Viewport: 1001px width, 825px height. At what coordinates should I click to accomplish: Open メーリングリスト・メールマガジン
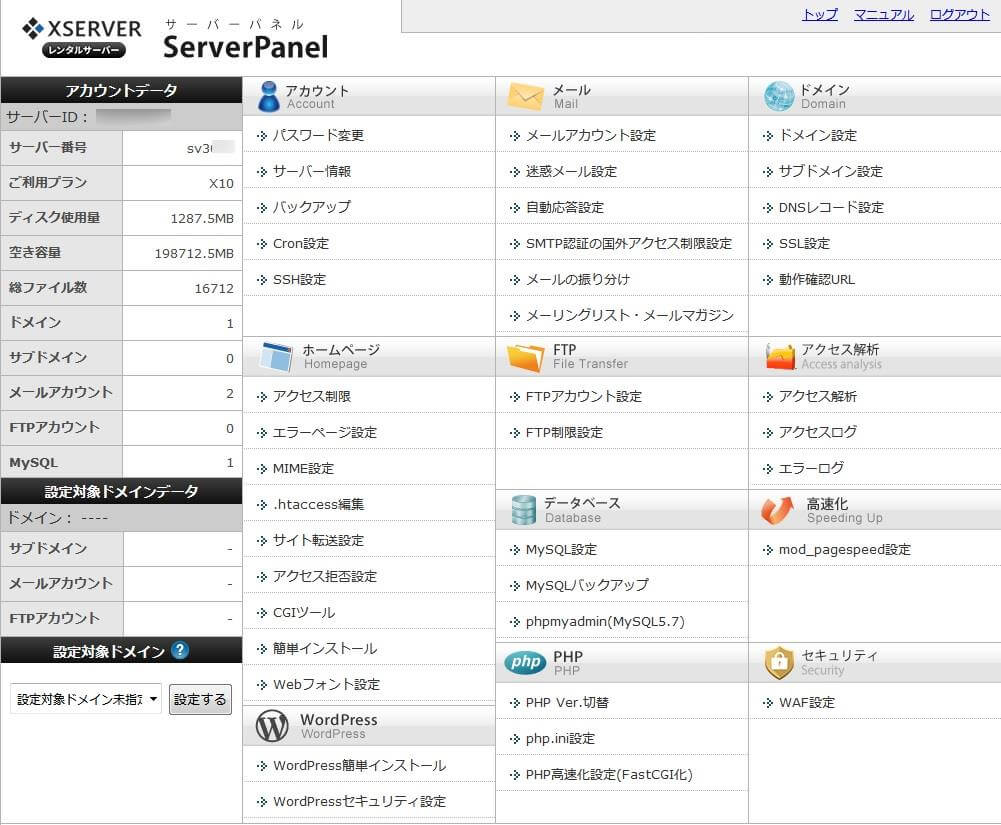(629, 315)
